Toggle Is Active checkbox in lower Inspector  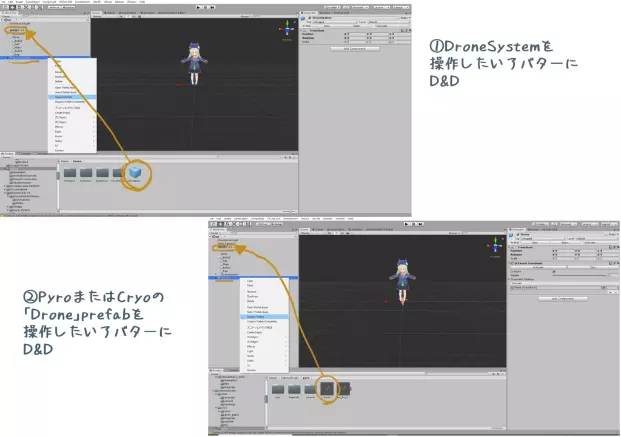pos(554,271)
